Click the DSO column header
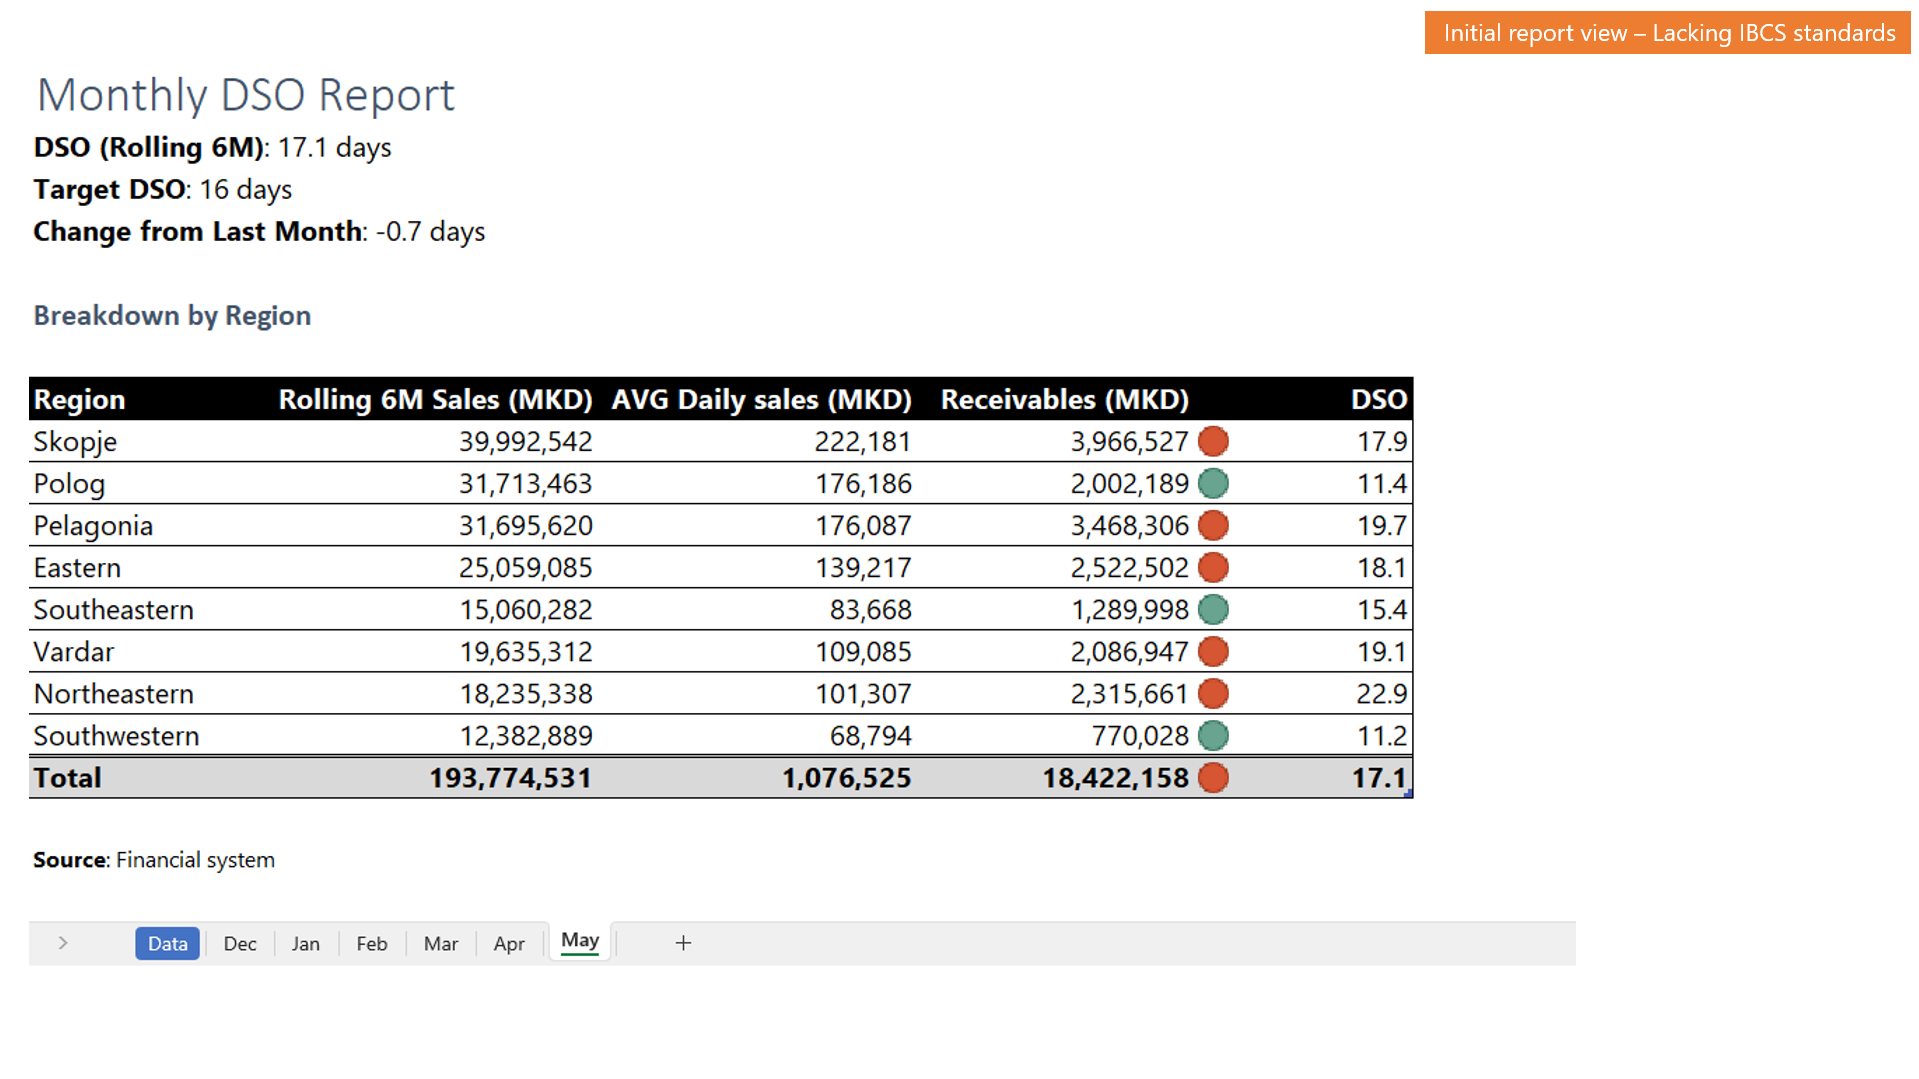 tap(1378, 399)
